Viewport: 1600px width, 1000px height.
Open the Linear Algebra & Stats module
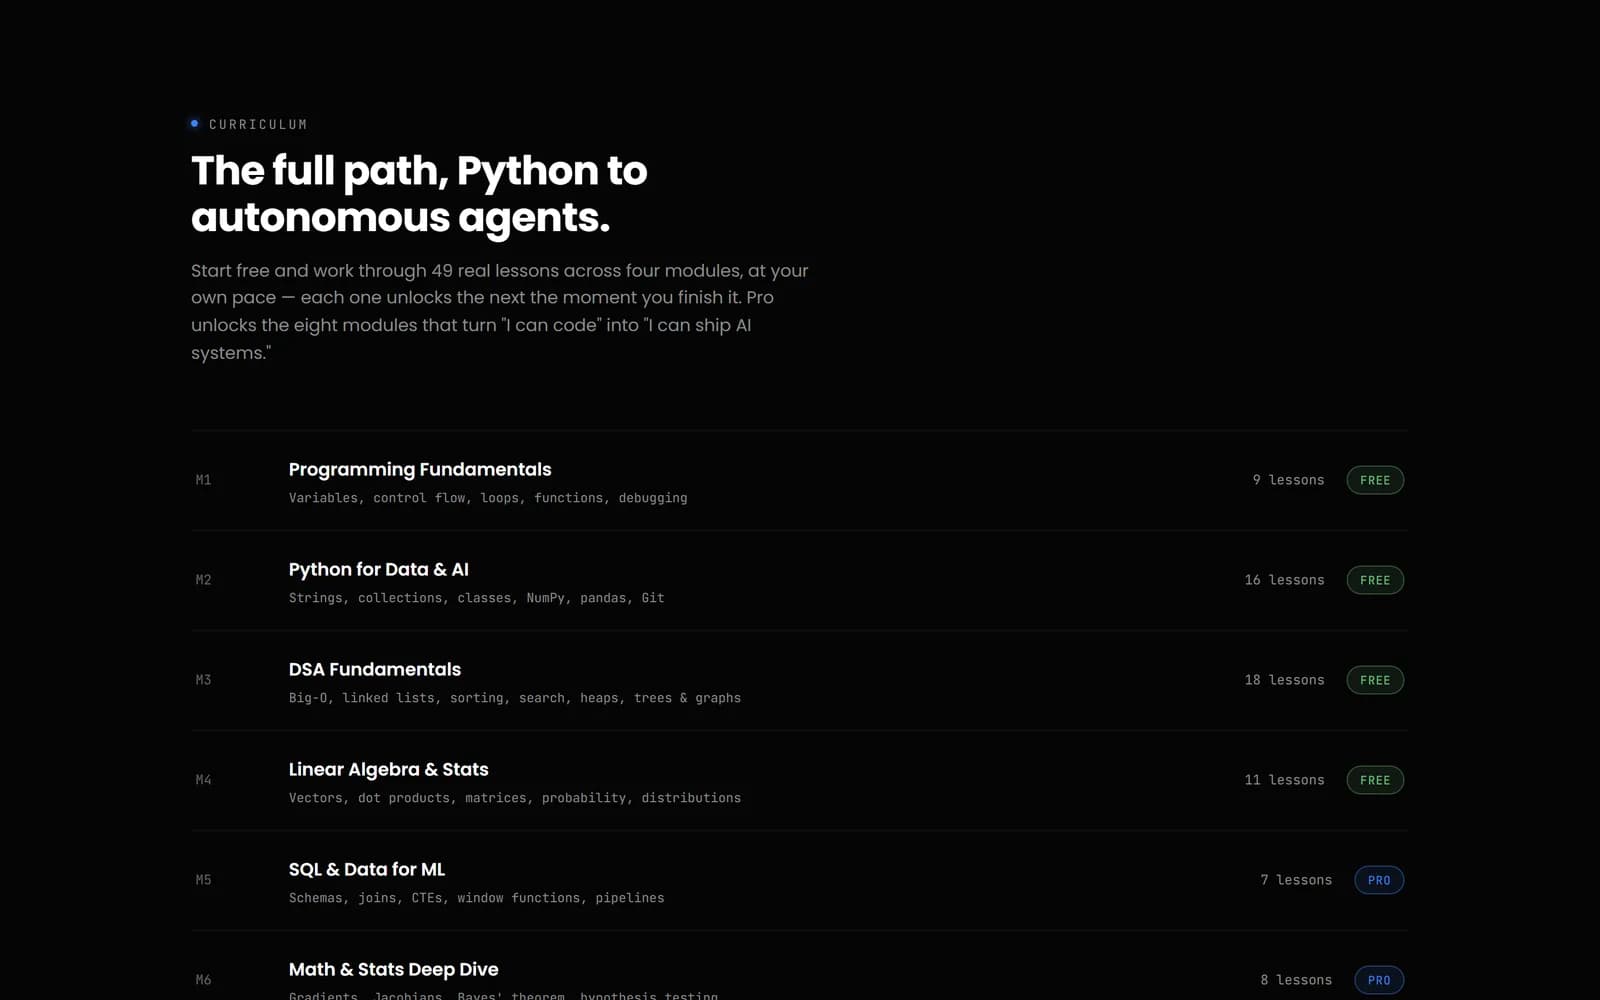[799, 780]
